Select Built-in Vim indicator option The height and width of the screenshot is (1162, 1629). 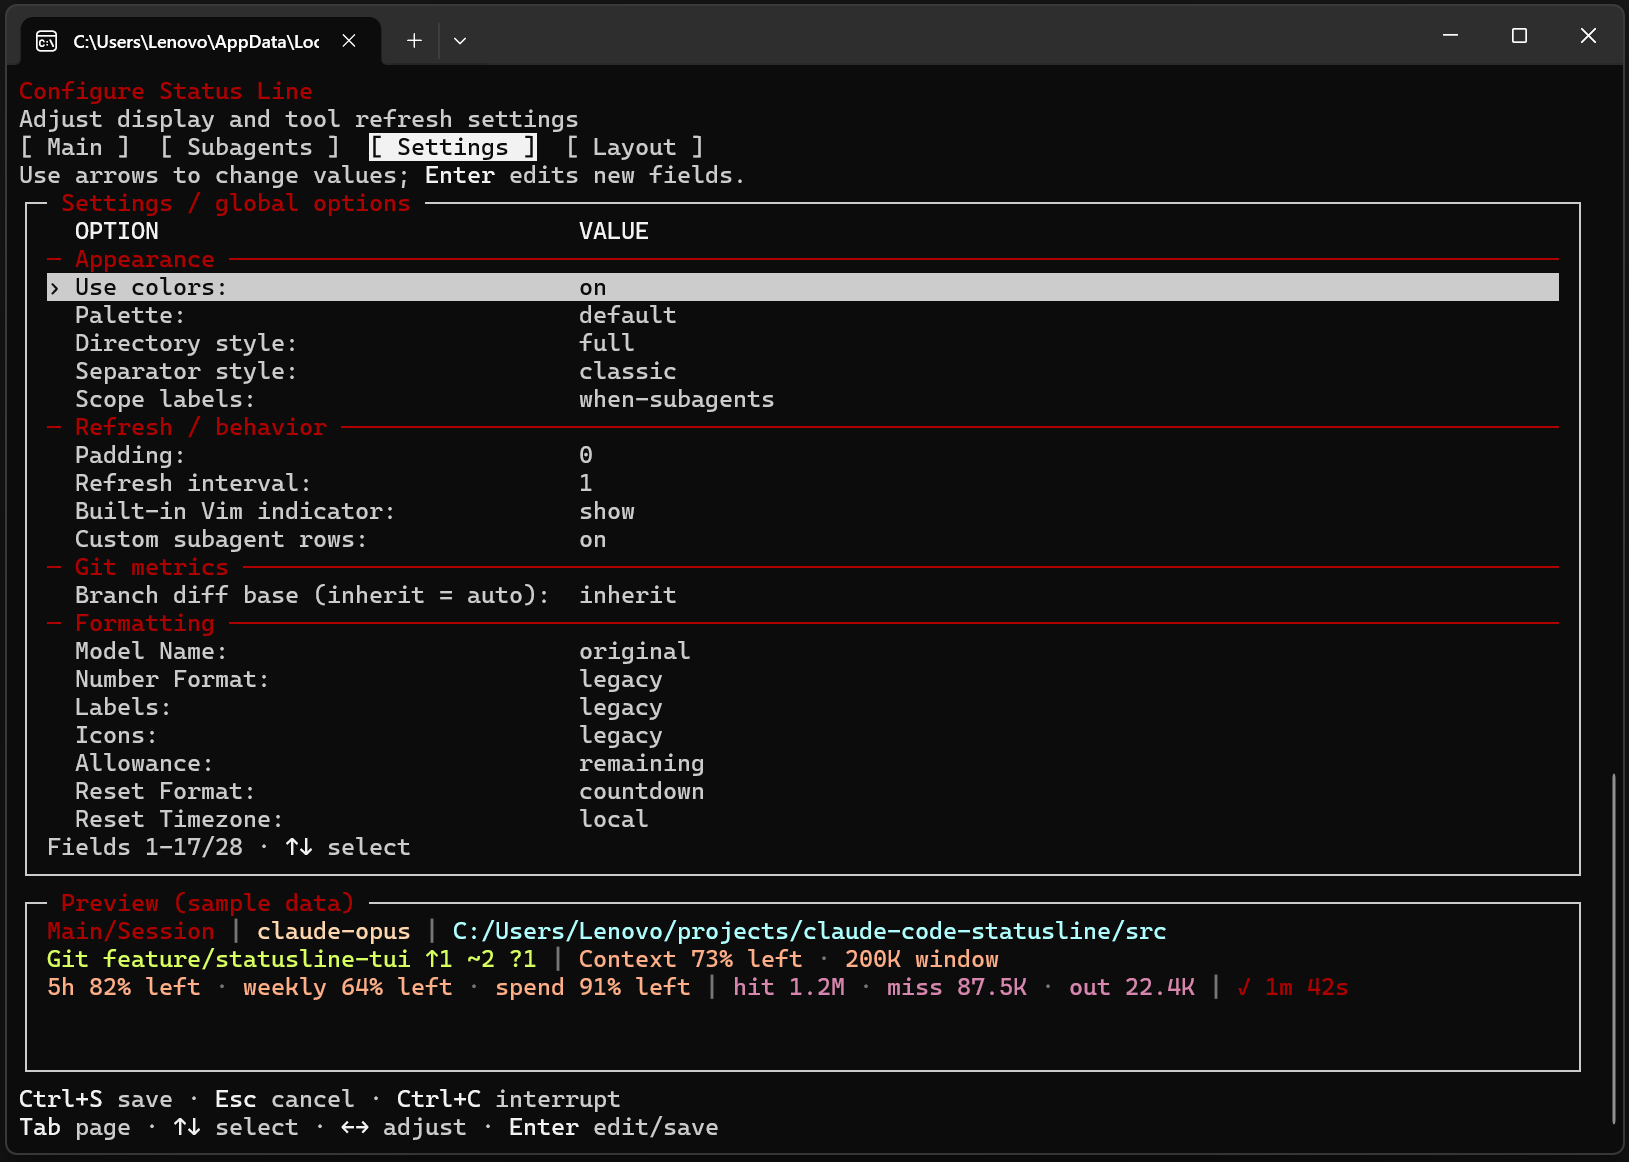[235, 511]
